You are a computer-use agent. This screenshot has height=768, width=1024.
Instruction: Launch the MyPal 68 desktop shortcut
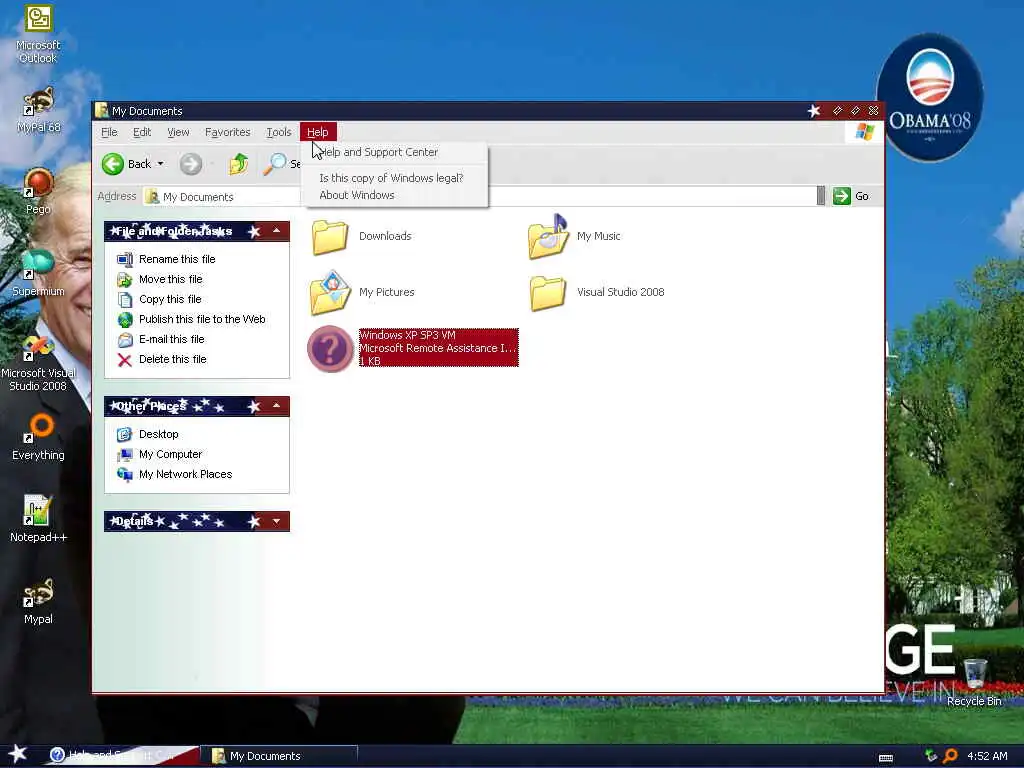pos(38,110)
